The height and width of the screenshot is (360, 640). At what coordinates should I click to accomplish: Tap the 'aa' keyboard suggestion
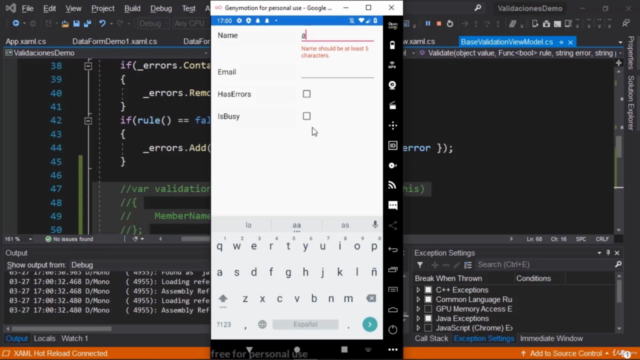(297, 225)
